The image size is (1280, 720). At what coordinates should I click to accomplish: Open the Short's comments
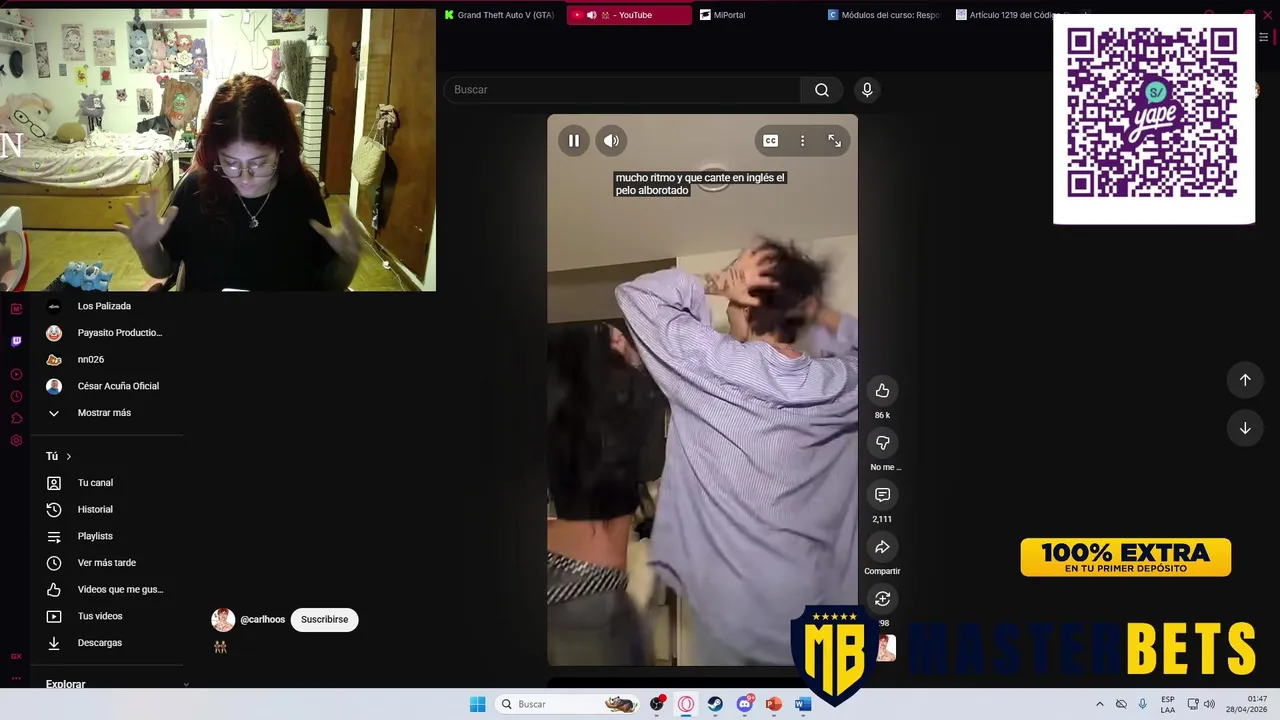[882, 495]
